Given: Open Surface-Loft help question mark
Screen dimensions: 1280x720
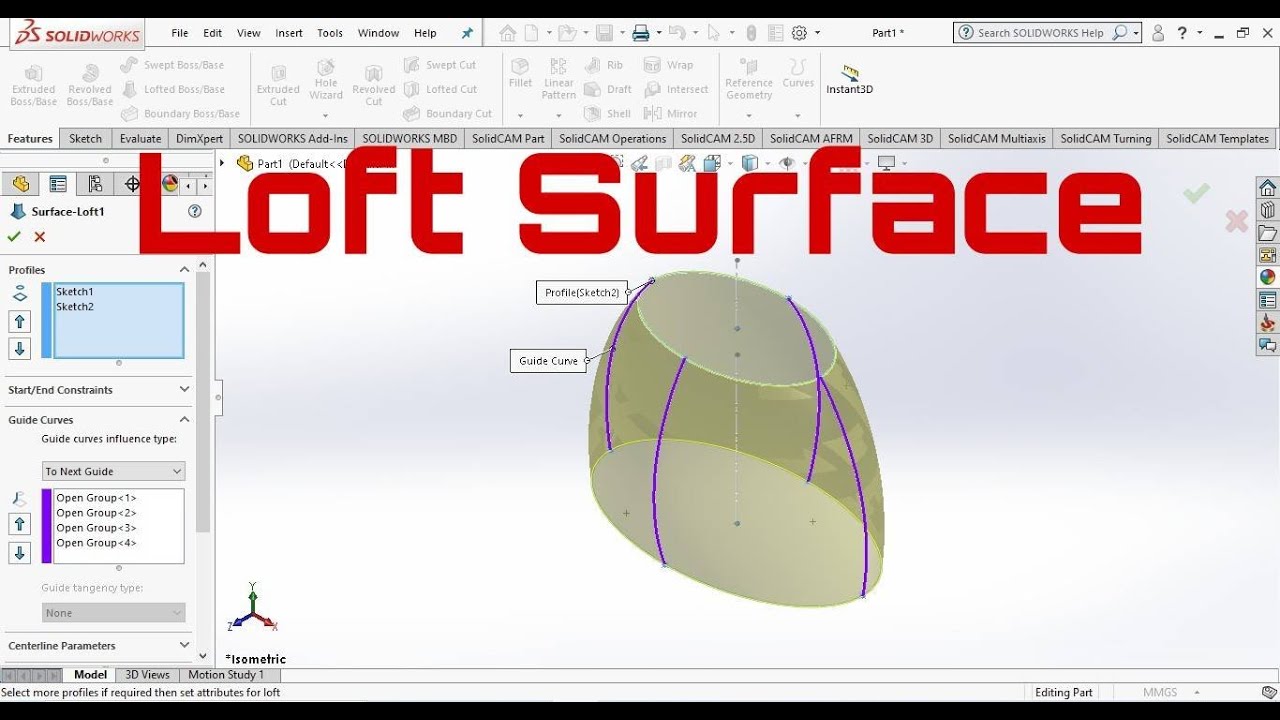Looking at the screenshot, I should tap(195, 211).
